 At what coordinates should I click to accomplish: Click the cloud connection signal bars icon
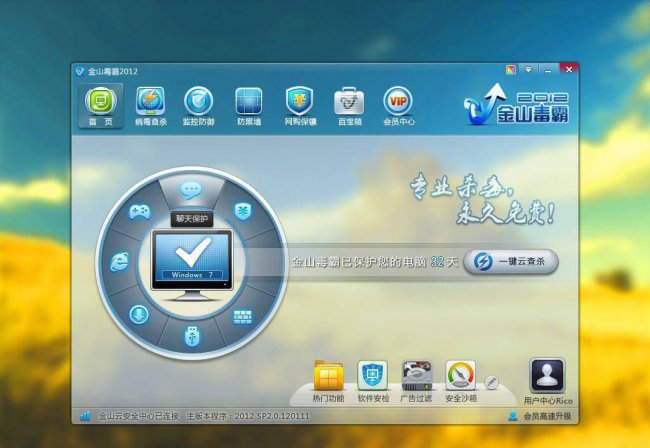click(x=85, y=415)
